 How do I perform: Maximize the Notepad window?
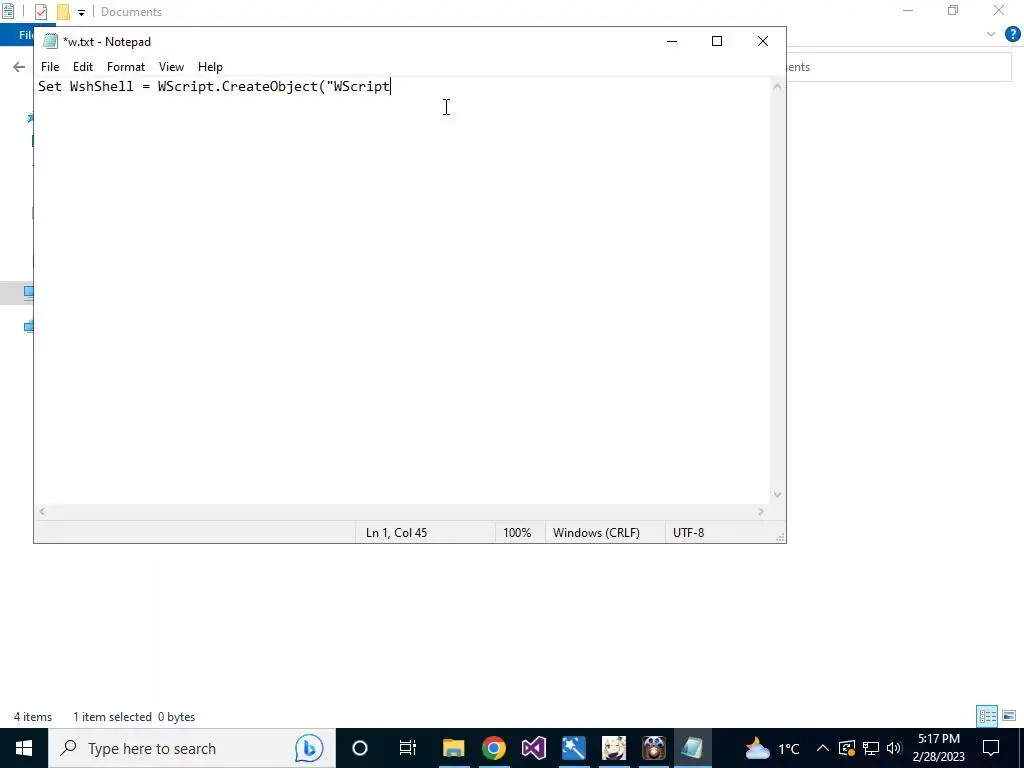coord(716,41)
